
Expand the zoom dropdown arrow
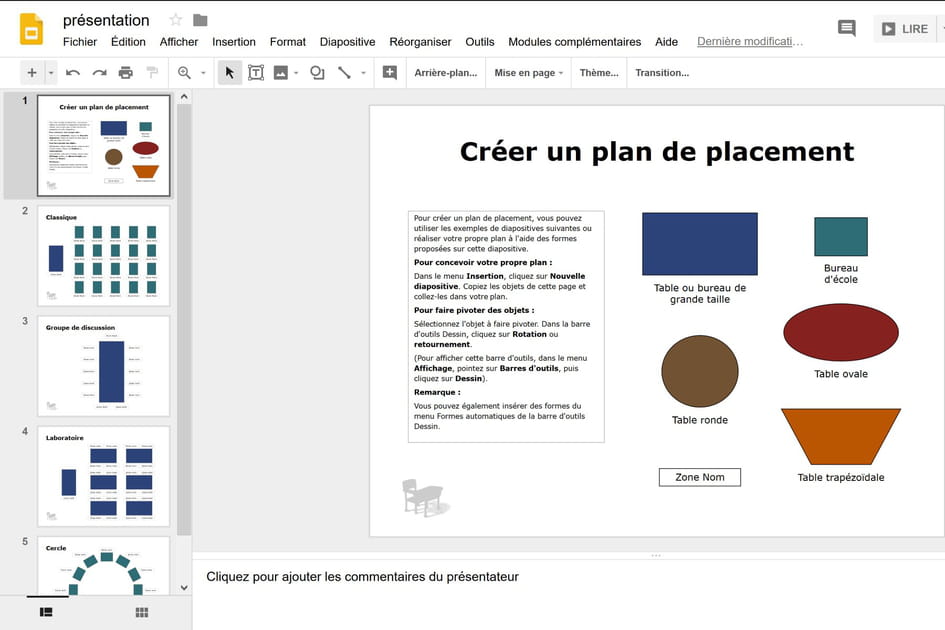(x=203, y=73)
